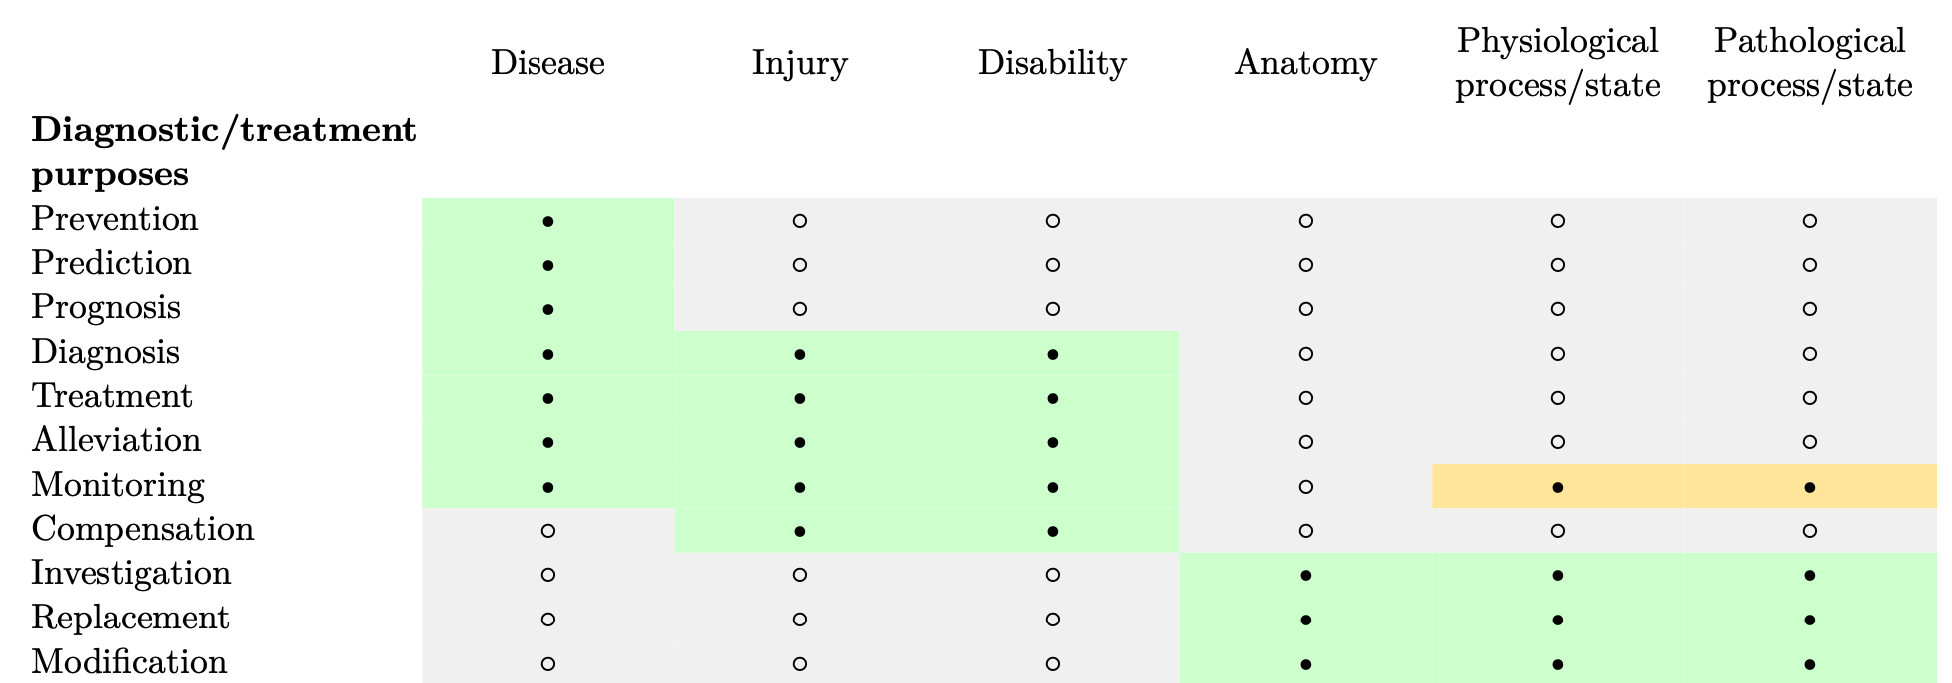This screenshot has width=1952, height=683.
Task: Click the empty circle for Modification under Disease
Action: (547, 663)
